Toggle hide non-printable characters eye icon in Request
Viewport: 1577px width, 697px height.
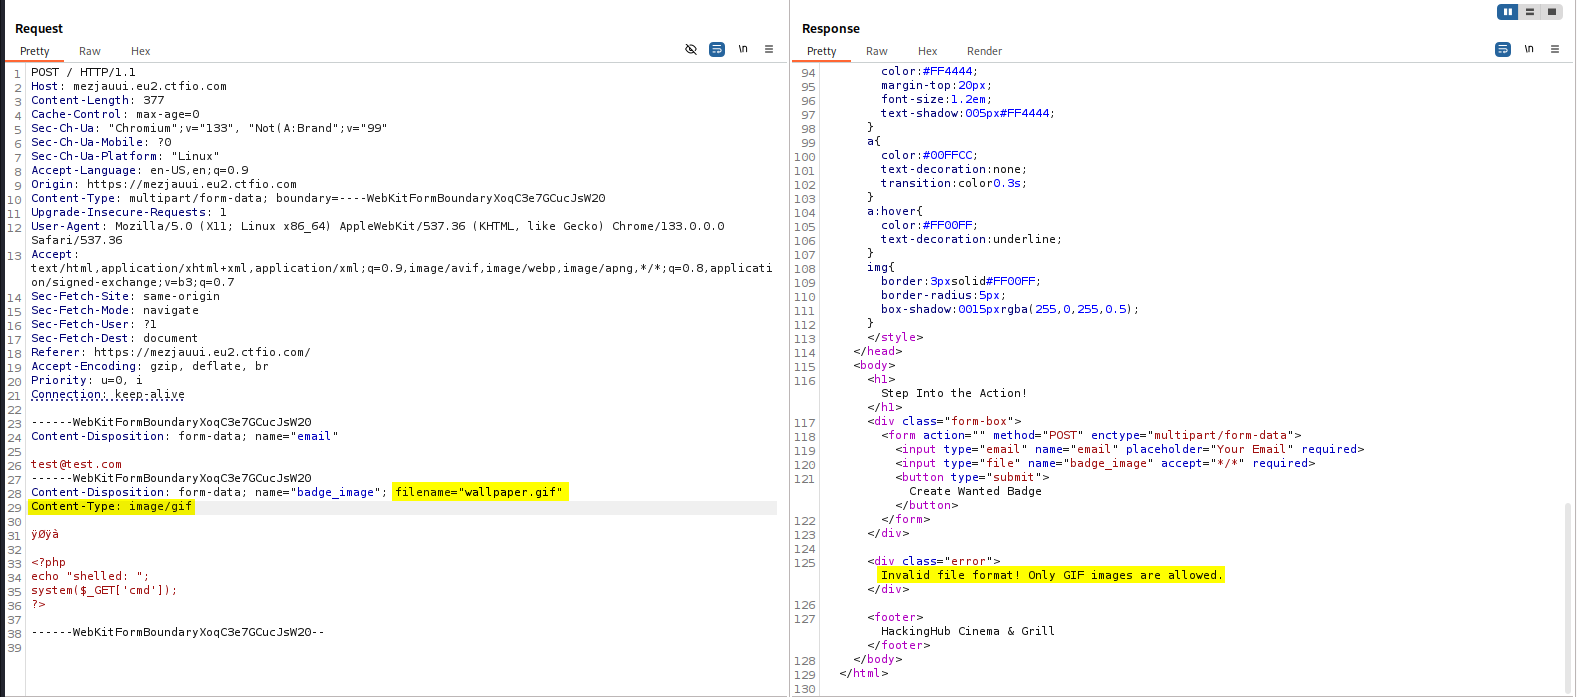pos(691,49)
